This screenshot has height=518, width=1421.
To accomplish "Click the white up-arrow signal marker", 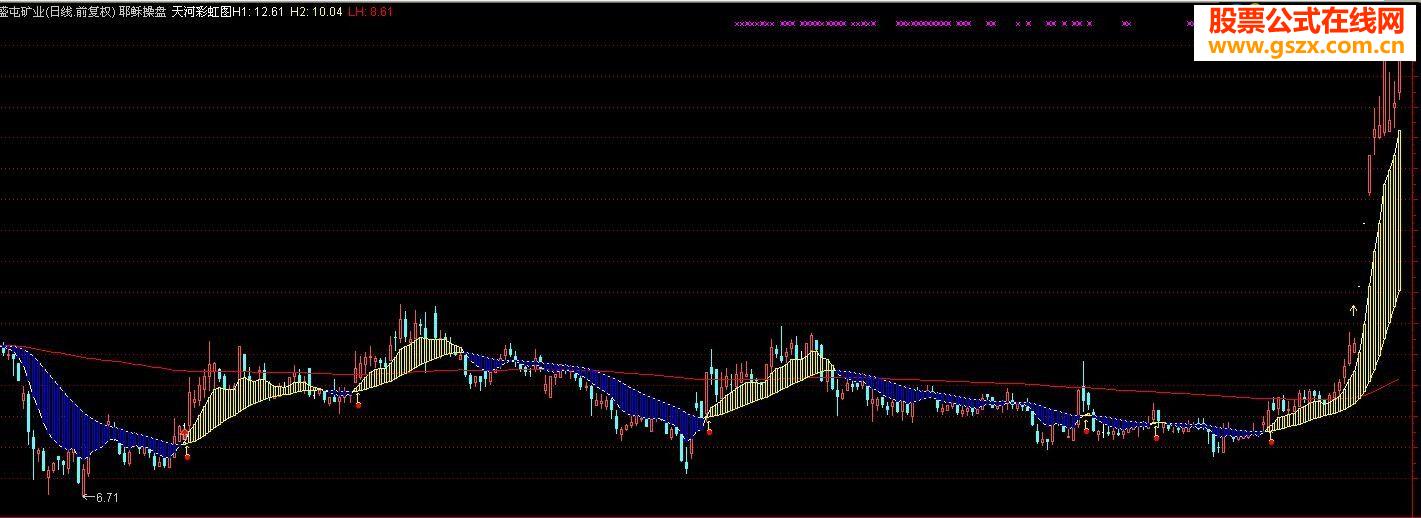I will [x=1355, y=311].
